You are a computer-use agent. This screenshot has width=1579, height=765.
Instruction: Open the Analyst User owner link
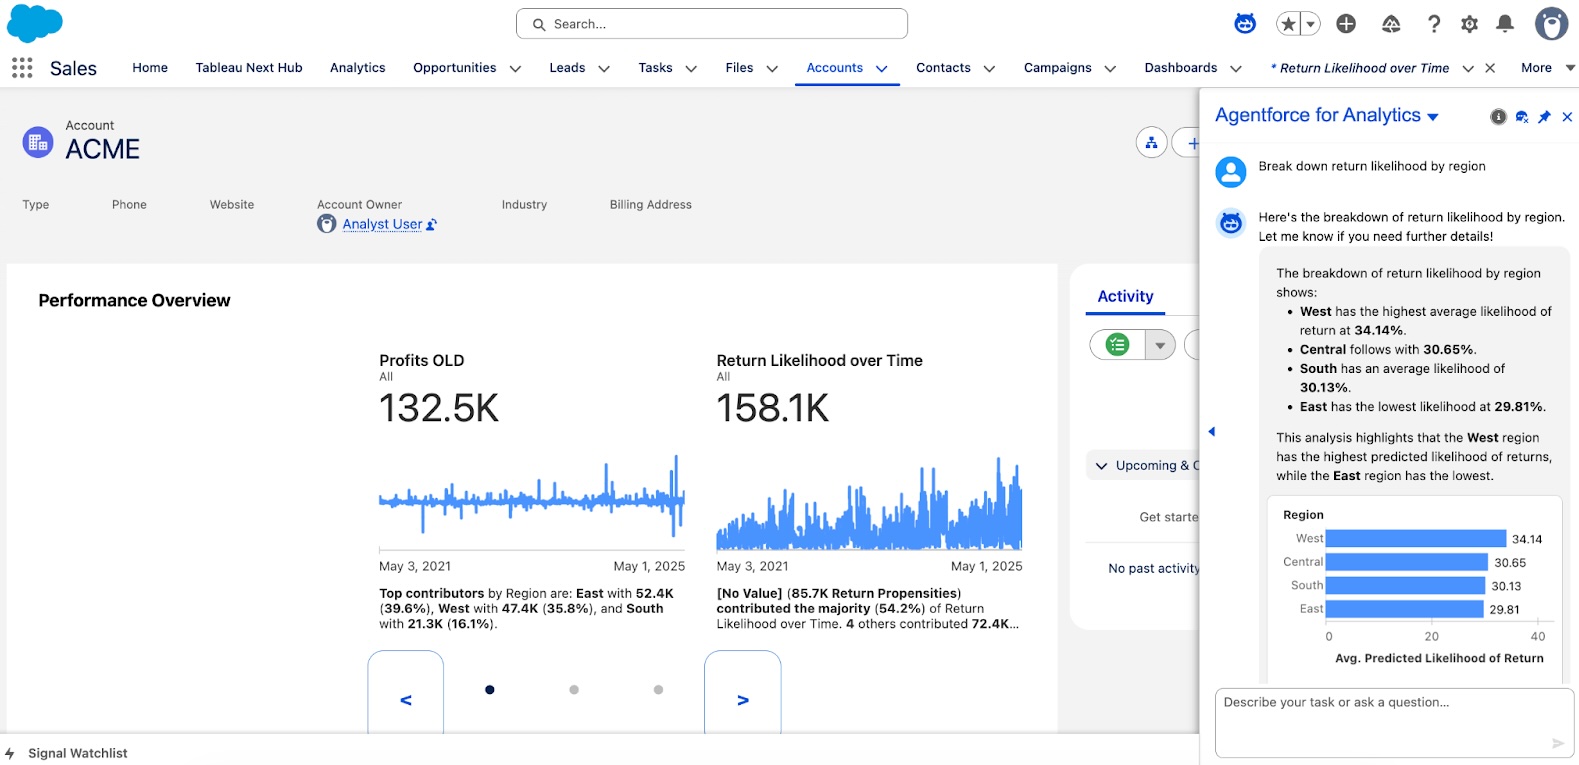click(382, 224)
